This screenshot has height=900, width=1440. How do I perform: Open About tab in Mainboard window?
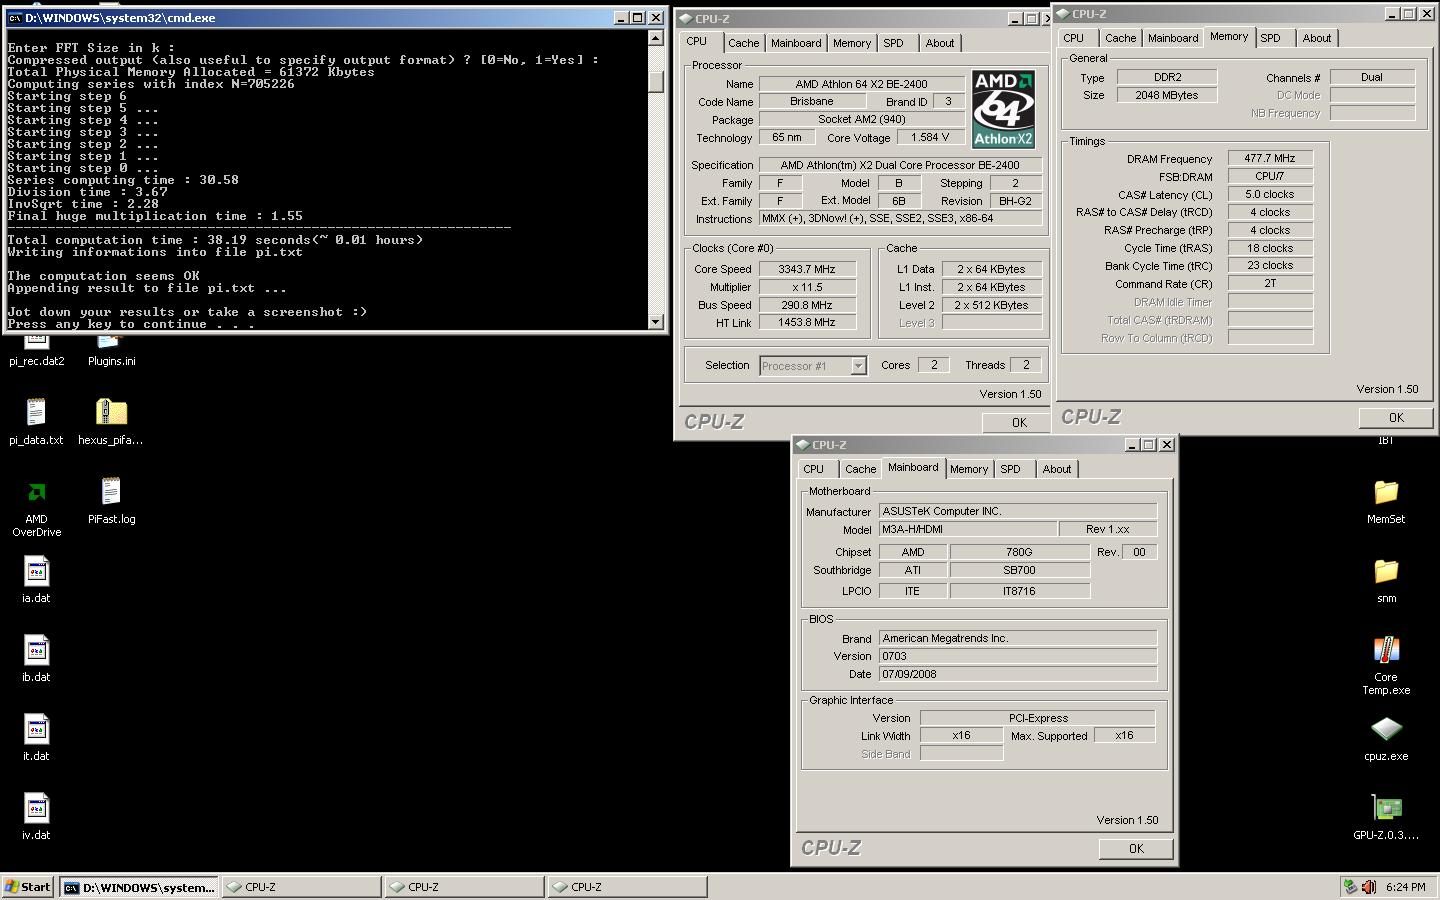pos(1057,469)
